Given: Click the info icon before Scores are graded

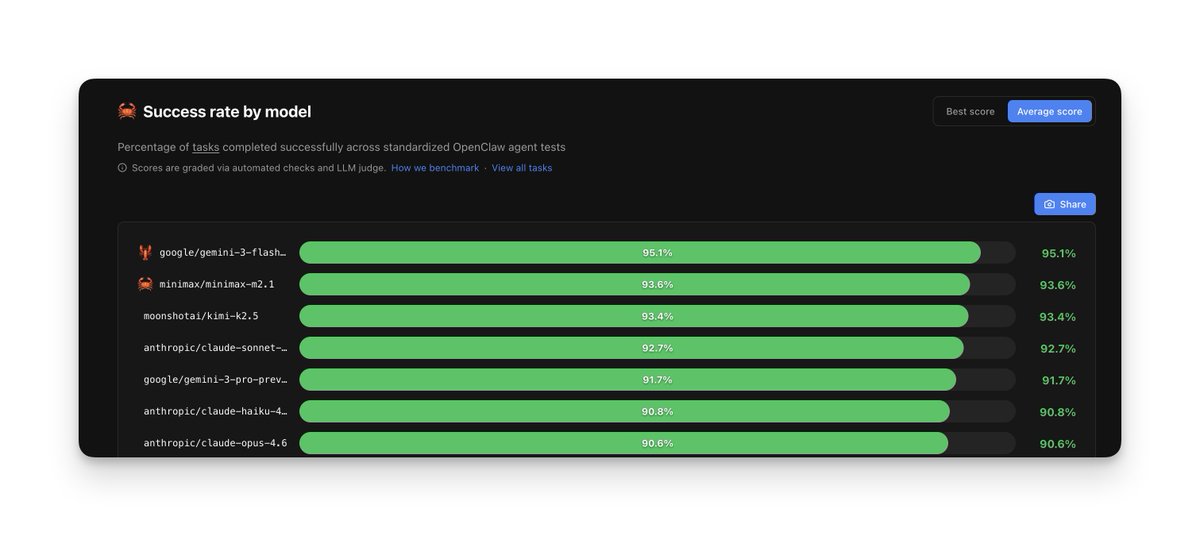Looking at the screenshot, I should (x=122, y=168).
